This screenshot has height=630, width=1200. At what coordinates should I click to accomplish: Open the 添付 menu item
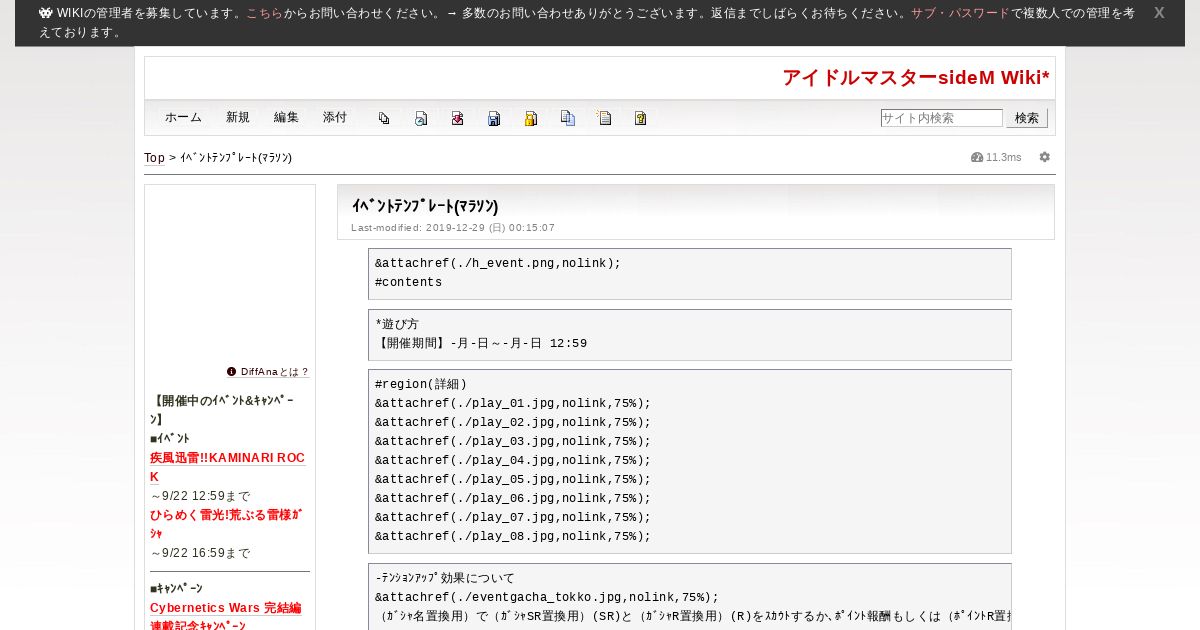tap(335, 117)
